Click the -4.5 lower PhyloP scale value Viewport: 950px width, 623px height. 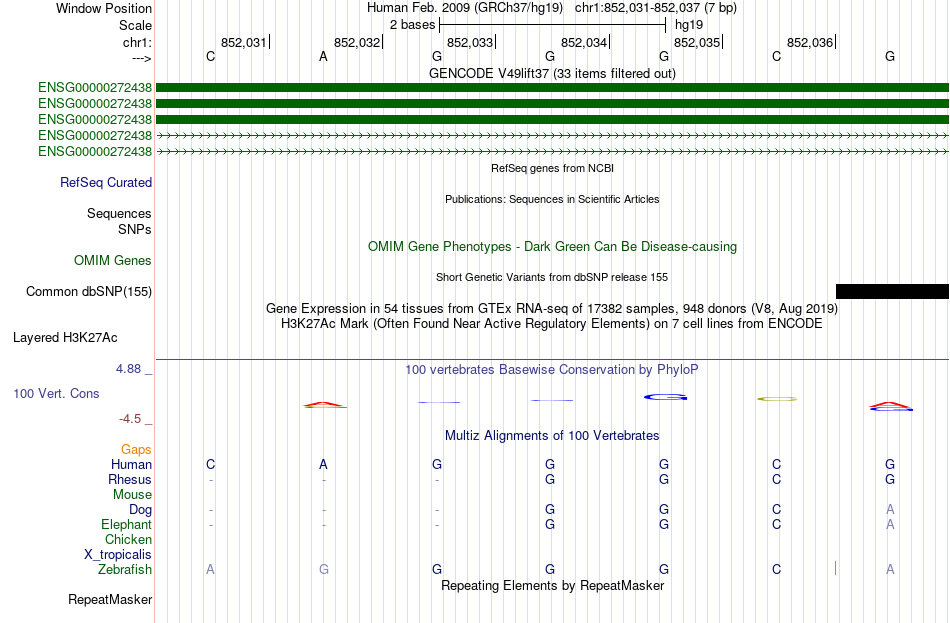pos(130,419)
